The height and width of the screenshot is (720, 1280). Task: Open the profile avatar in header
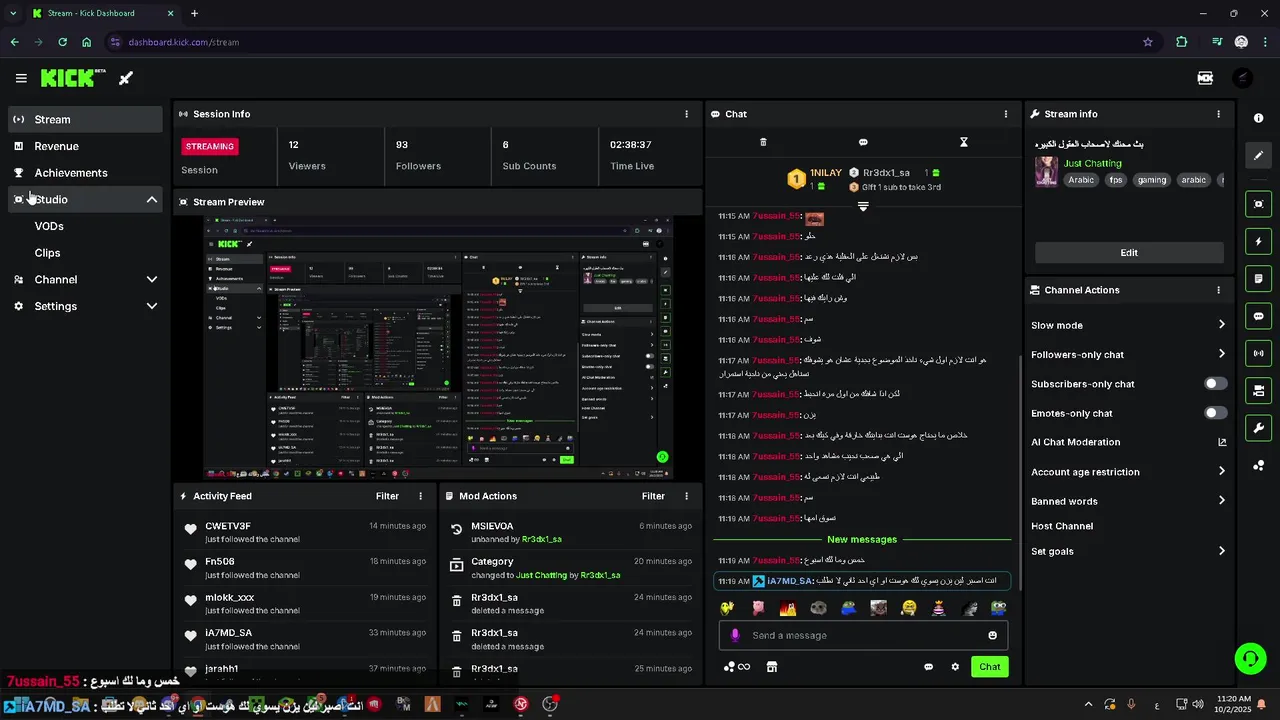coord(1242,78)
